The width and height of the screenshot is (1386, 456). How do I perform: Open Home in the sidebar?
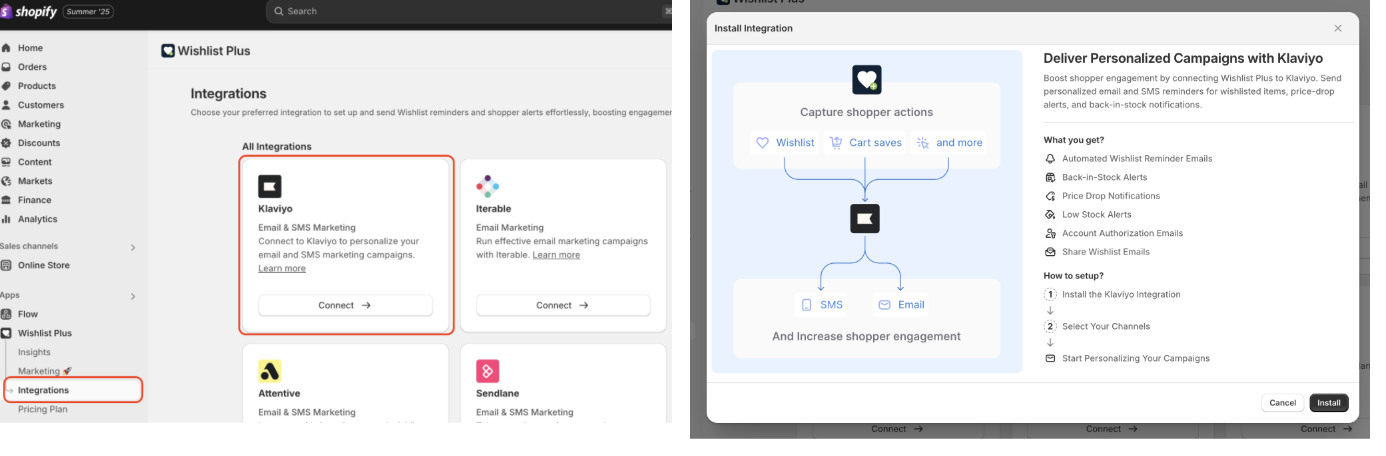click(x=30, y=48)
